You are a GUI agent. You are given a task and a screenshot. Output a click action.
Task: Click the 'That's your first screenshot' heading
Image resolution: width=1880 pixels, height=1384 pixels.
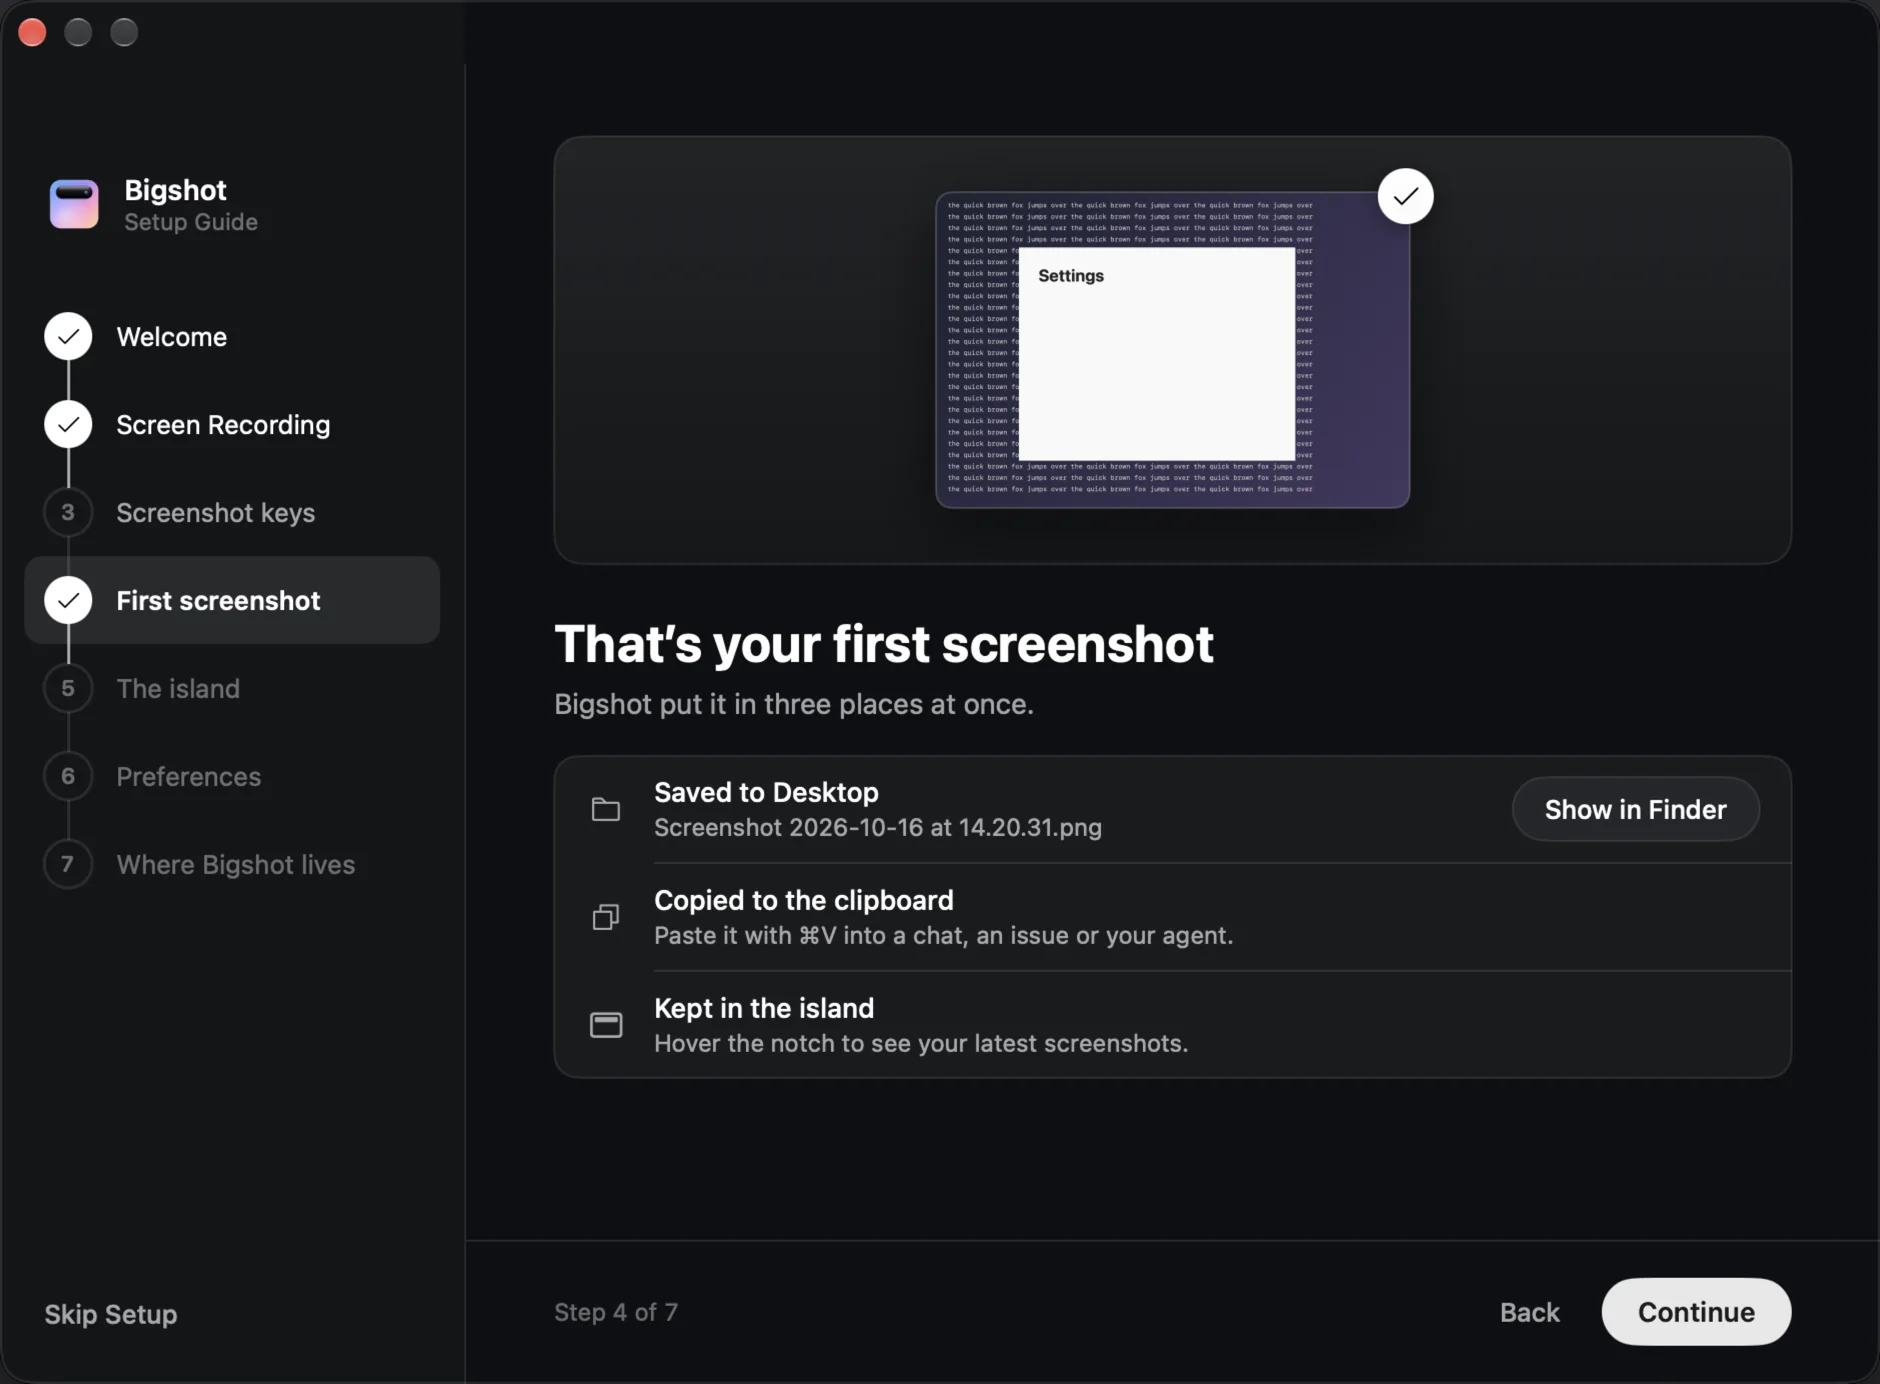(884, 644)
